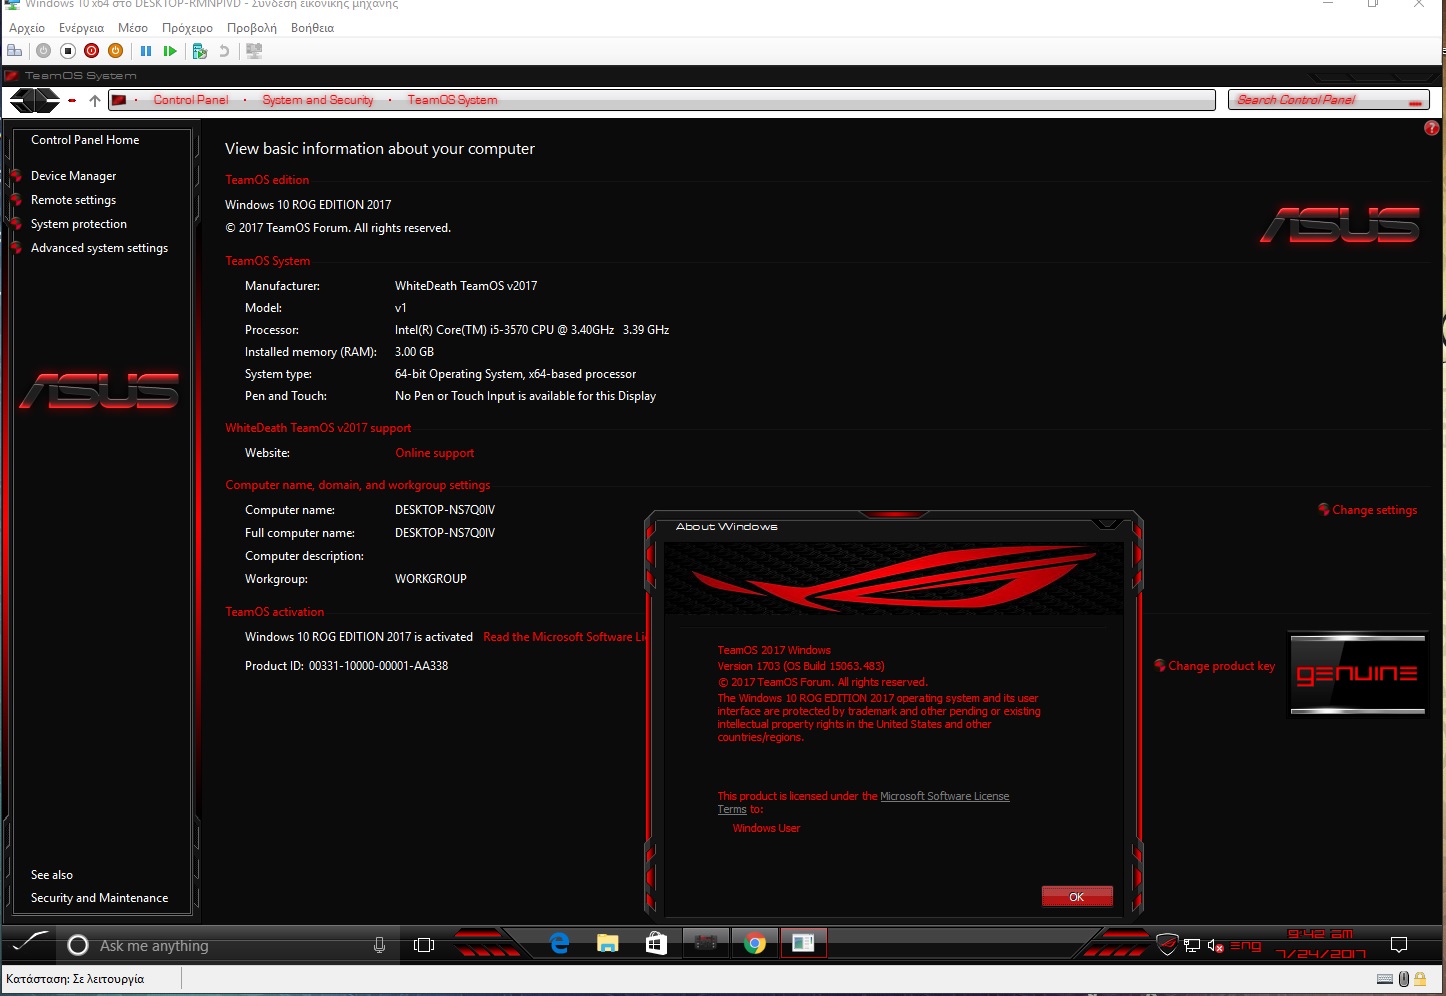Open Remote settings
Viewport: 1446px width, 996px height.
point(73,200)
